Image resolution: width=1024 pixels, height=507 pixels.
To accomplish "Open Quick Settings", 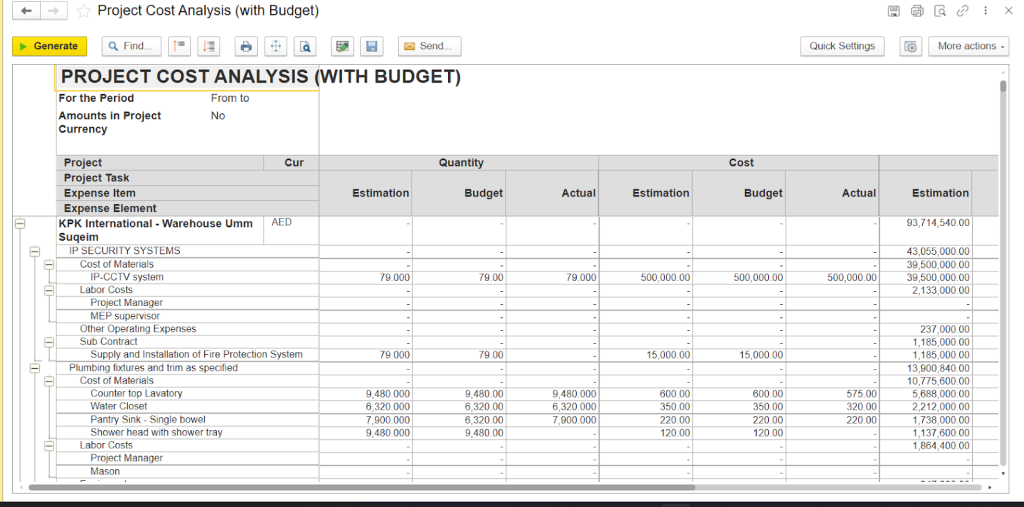I will [842, 46].
